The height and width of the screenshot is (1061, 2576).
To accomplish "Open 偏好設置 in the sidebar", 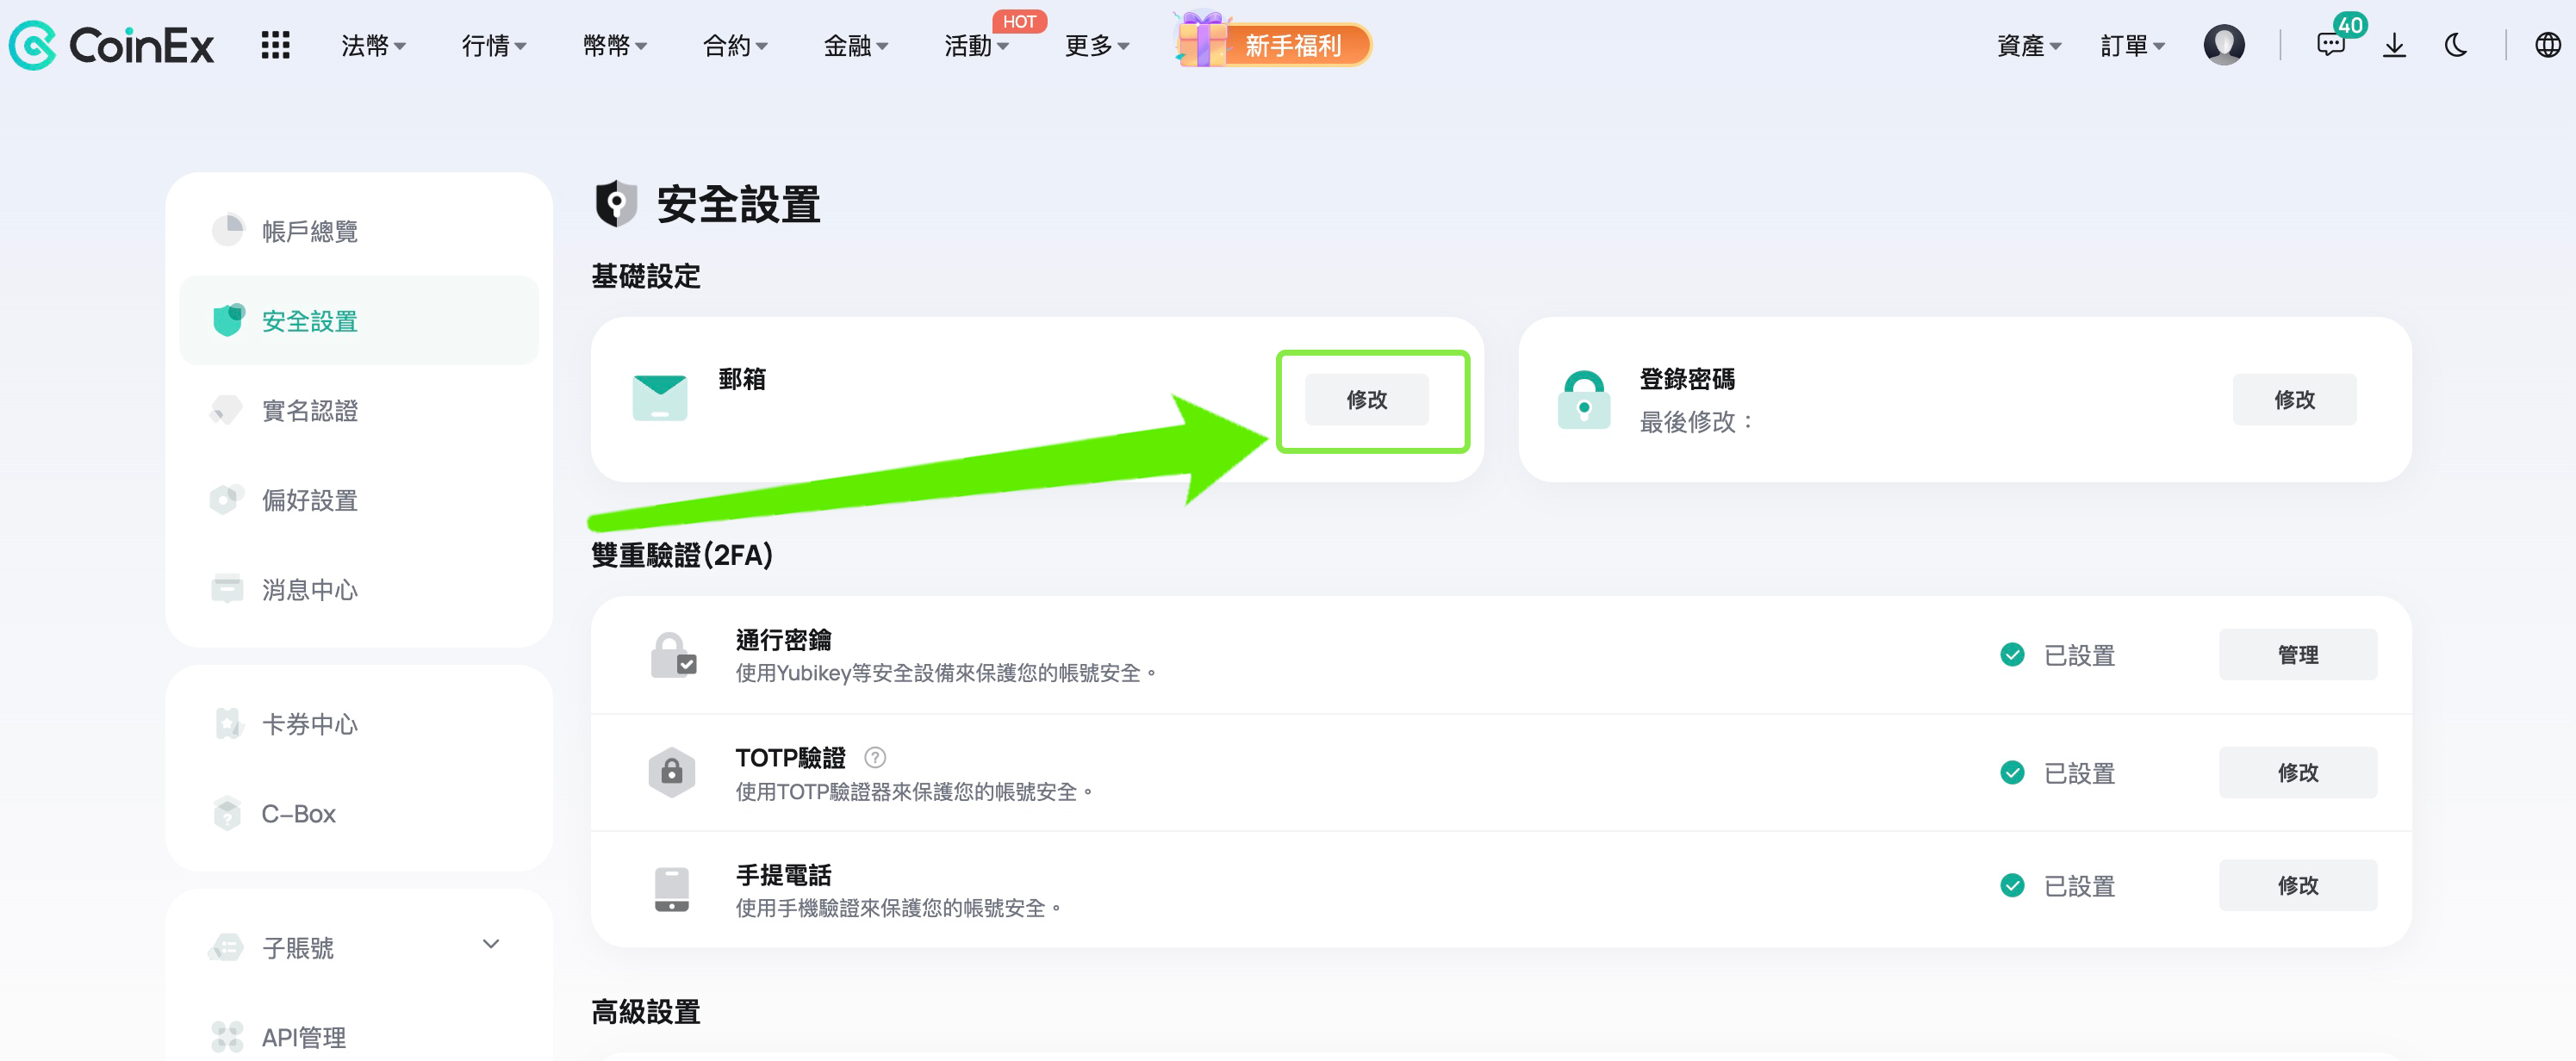I will (x=359, y=500).
